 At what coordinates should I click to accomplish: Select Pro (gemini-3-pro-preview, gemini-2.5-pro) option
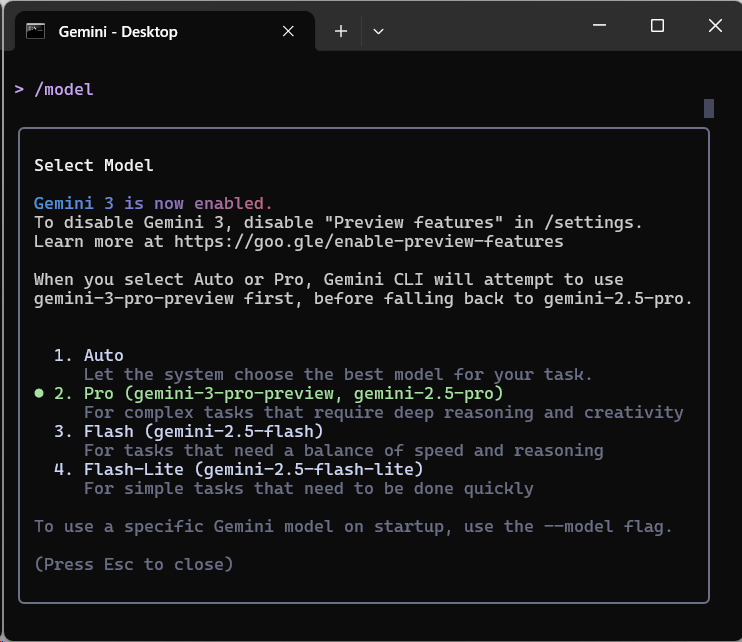(293, 393)
